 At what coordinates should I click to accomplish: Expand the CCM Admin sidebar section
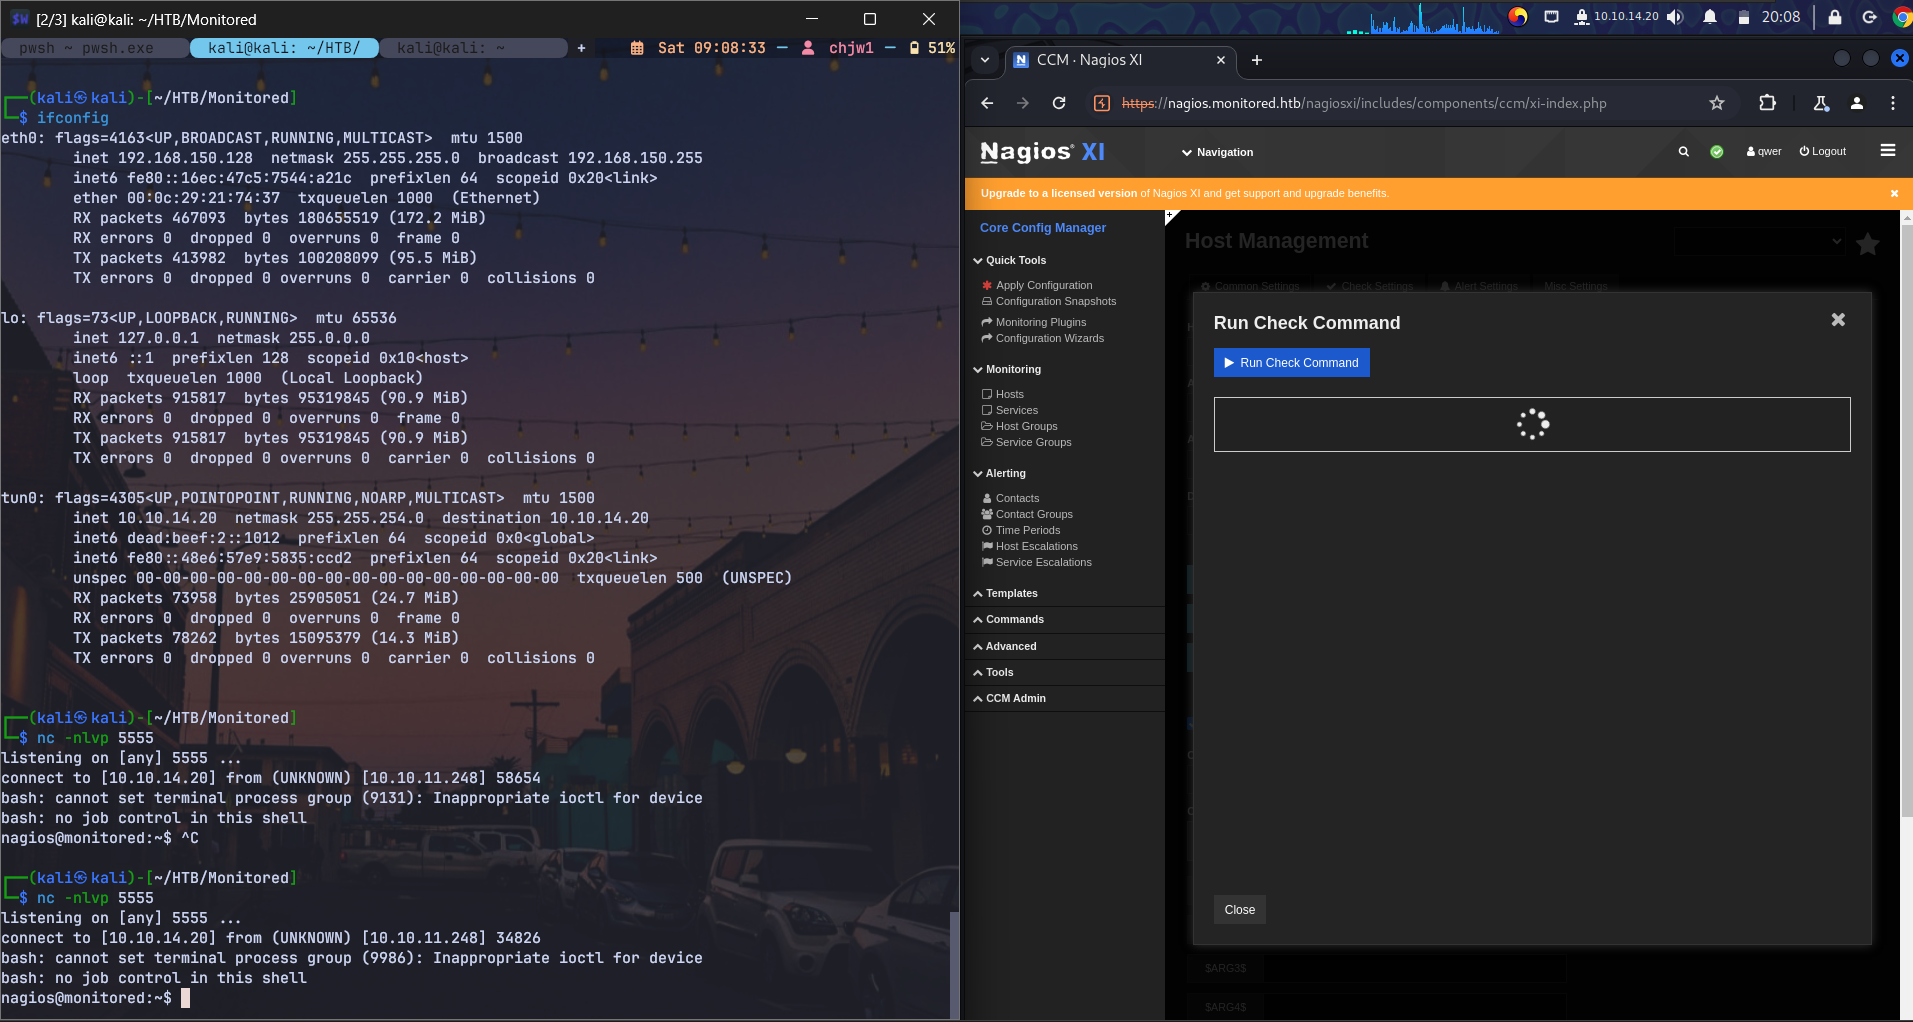1010,698
